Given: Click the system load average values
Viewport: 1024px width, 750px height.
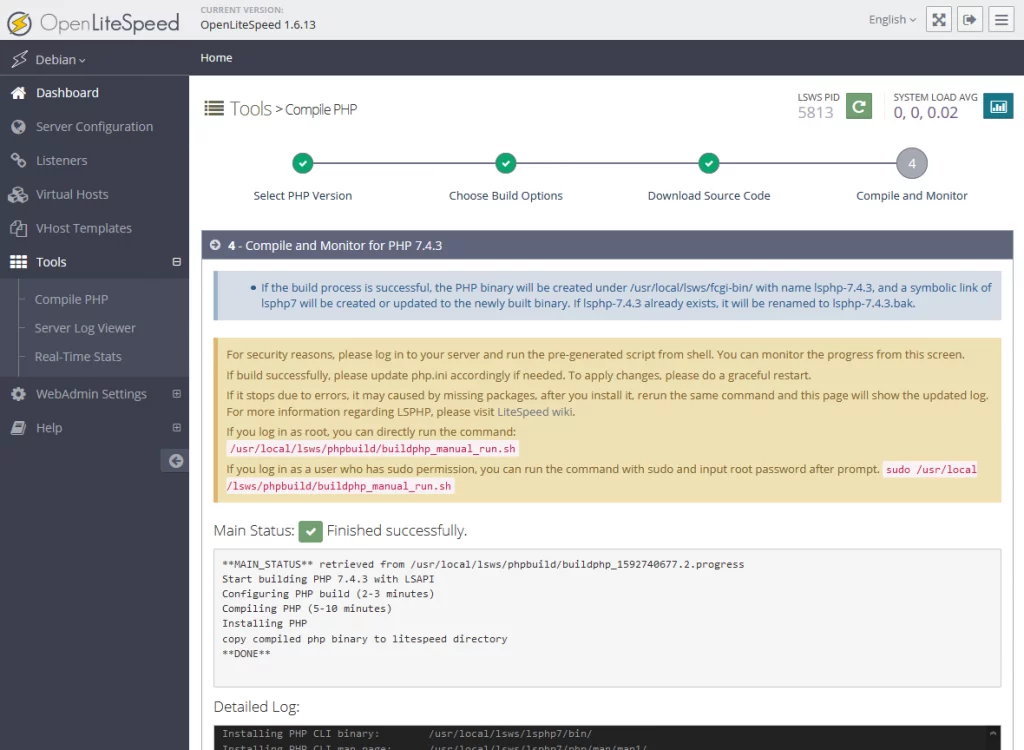Looking at the screenshot, I should pos(925,112).
